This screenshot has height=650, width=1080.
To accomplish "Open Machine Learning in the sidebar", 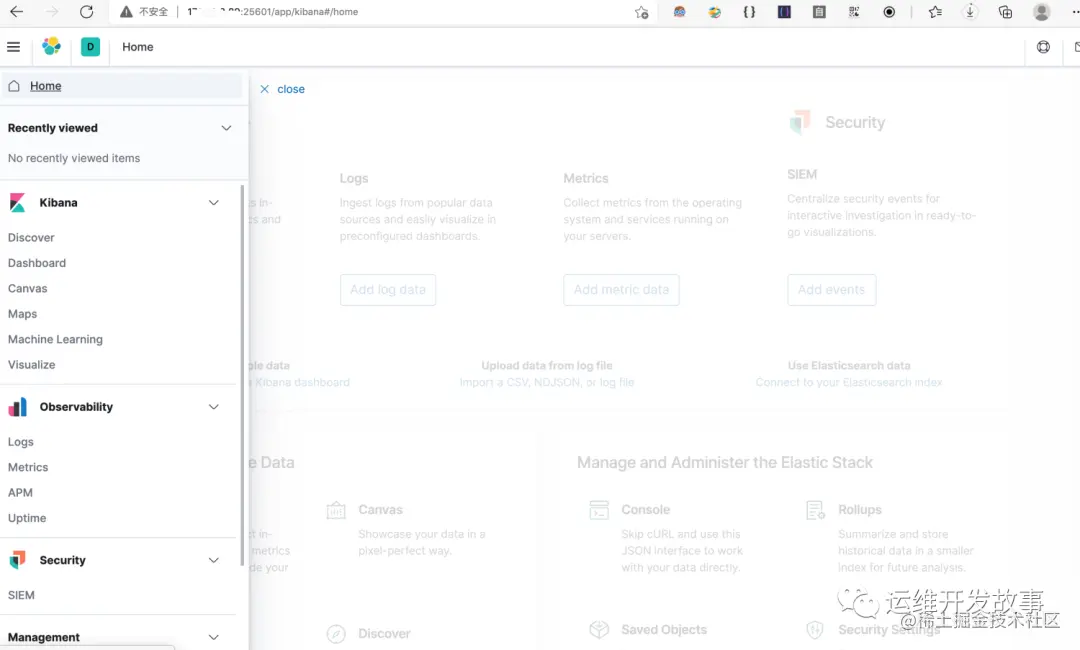I will click(55, 339).
